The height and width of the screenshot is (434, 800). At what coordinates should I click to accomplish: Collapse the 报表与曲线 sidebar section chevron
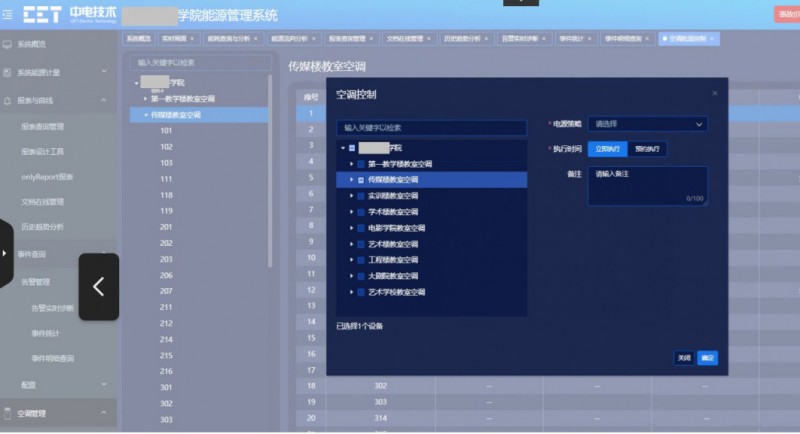tap(104, 100)
